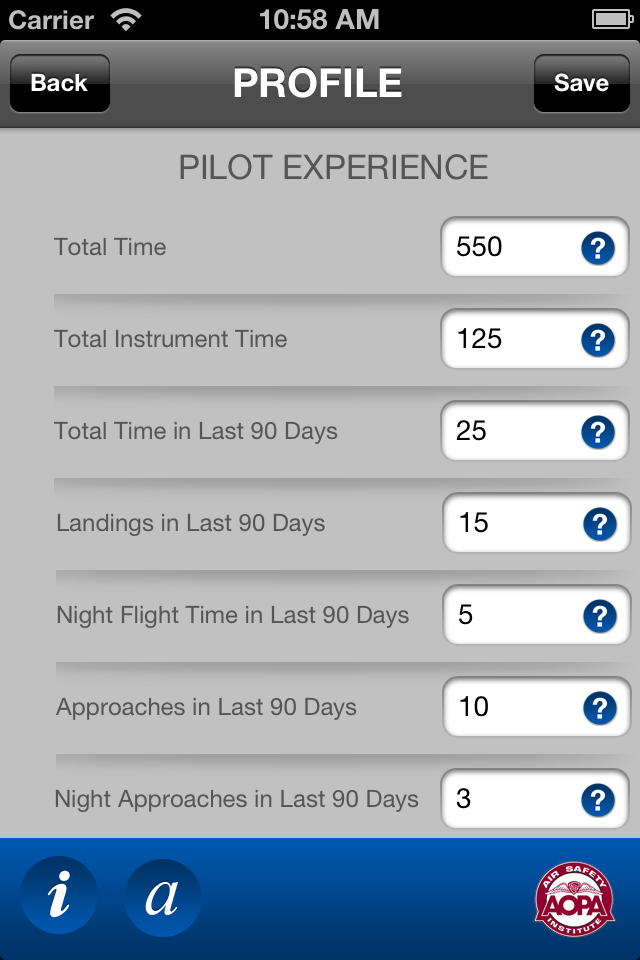This screenshot has height=960, width=640.
Task: Open help for Total Instrument Time
Action: coord(598,340)
